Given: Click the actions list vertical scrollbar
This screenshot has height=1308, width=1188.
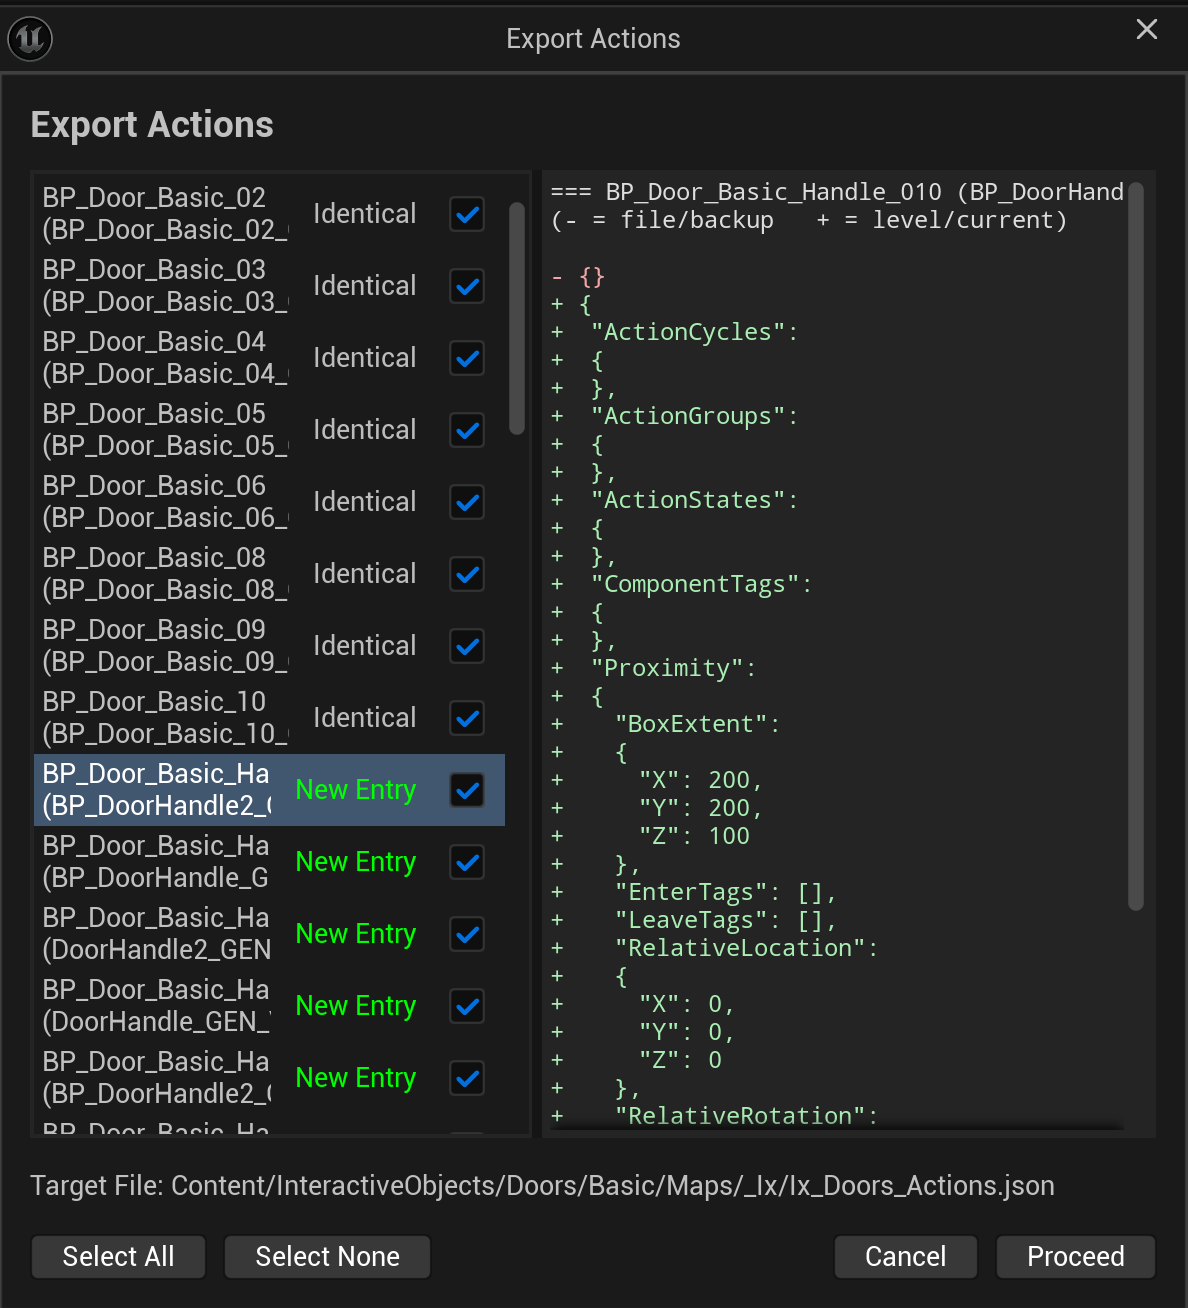Looking at the screenshot, I should [x=517, y=318].
